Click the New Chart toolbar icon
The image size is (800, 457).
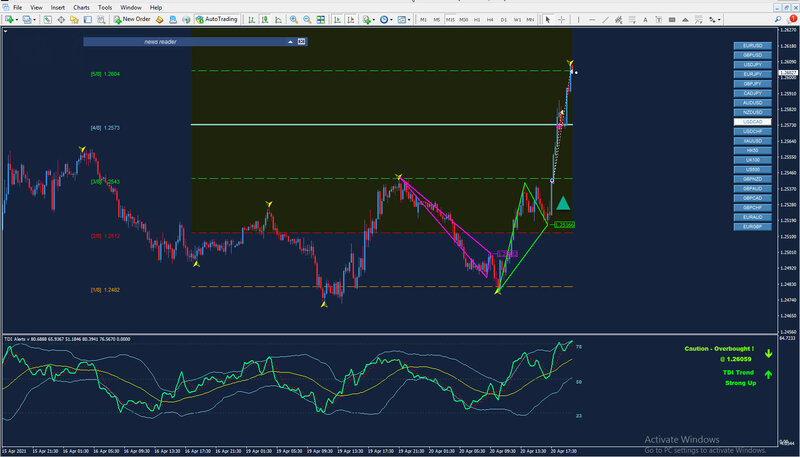(9, 19)
